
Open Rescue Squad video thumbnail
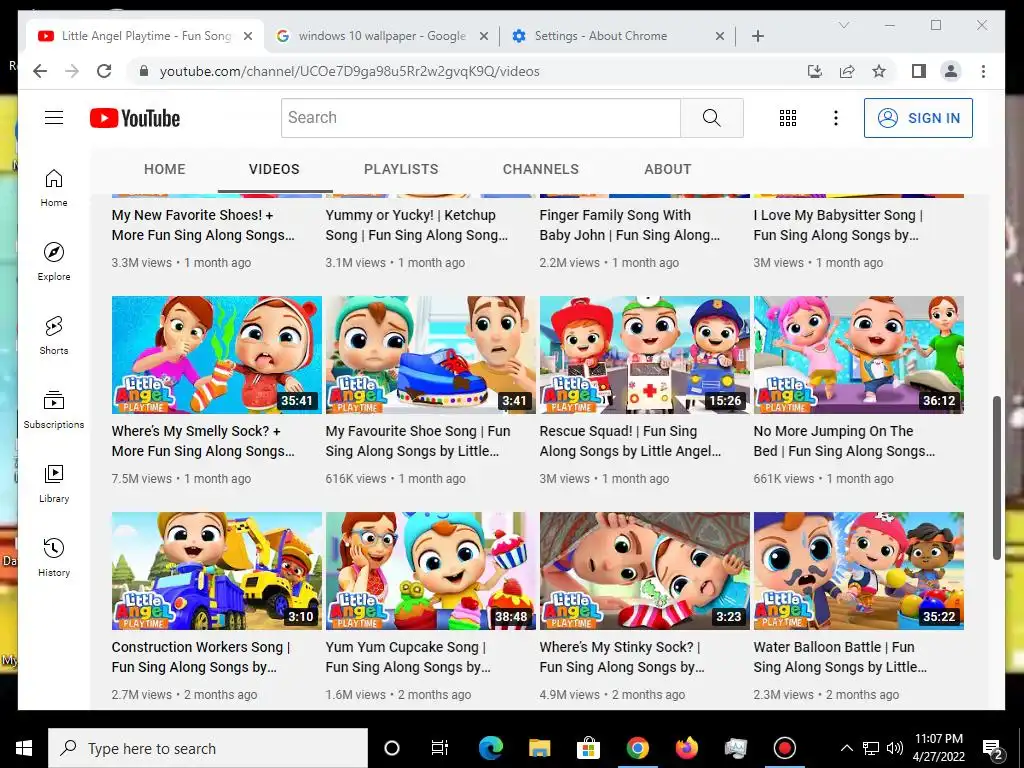click(645, 355)
